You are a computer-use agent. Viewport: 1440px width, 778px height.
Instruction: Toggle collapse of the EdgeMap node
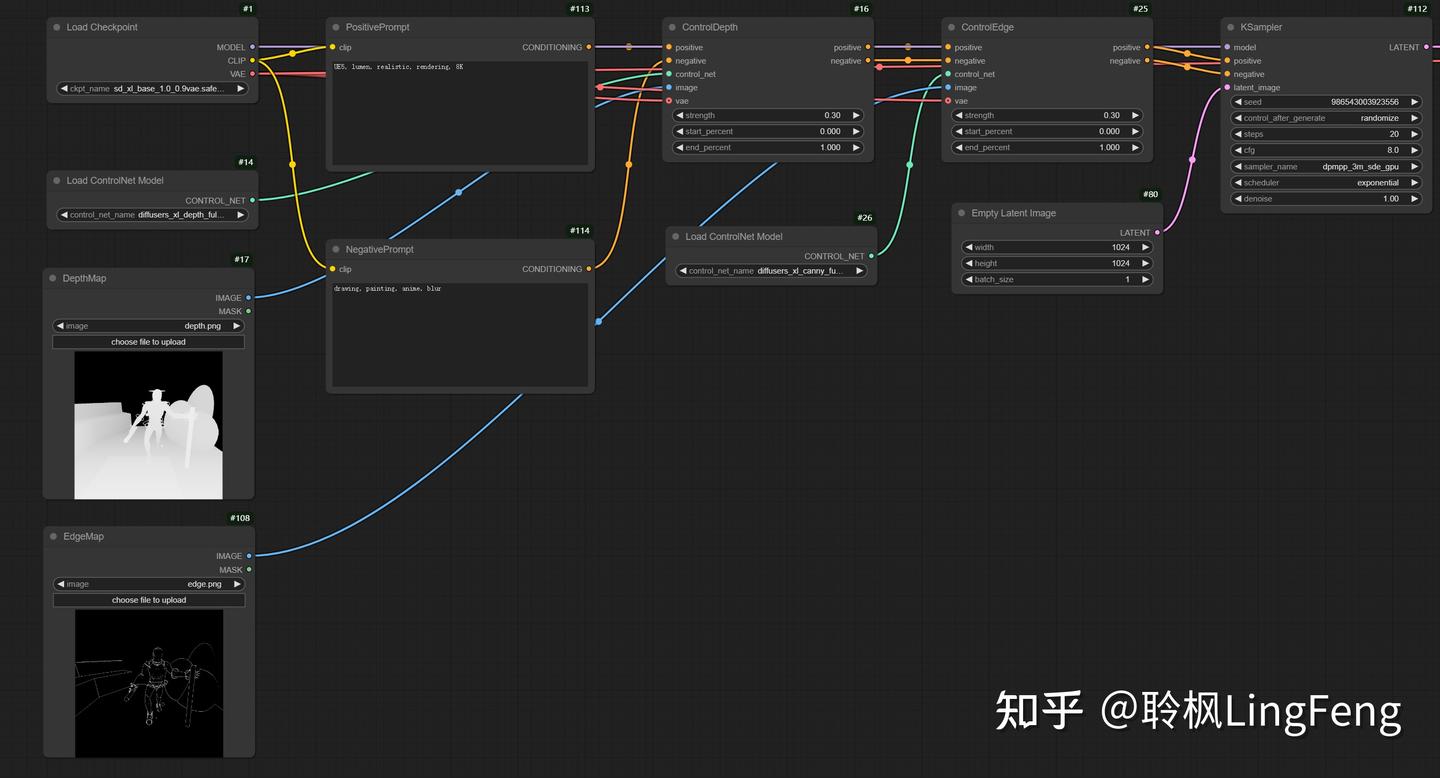[x=52, y=536]
